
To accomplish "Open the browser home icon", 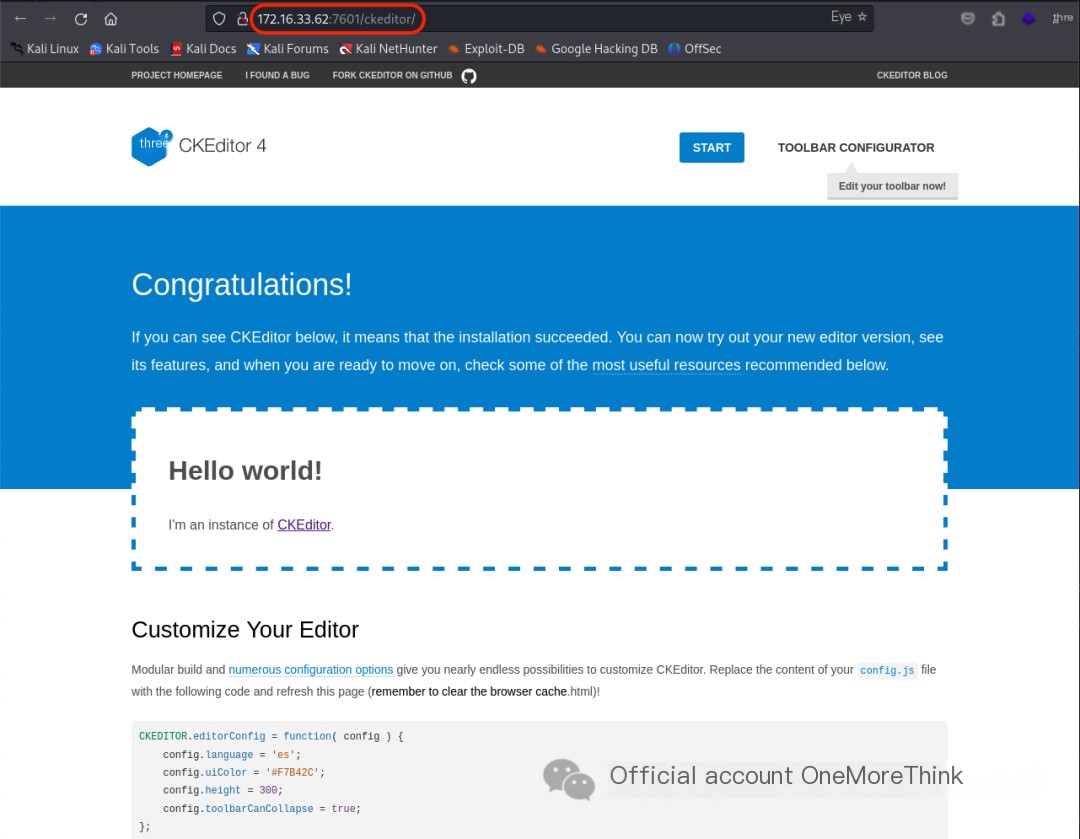I will point(111,19).
